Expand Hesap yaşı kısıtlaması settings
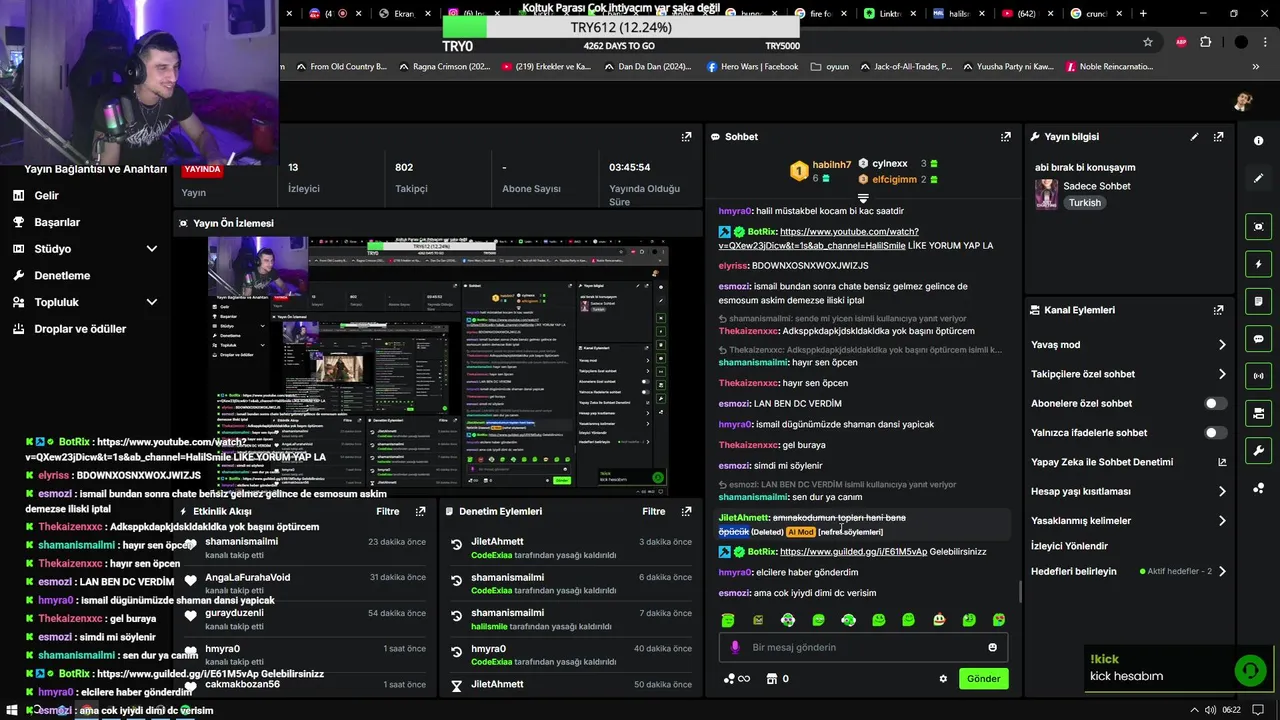This screenshot has height=720, width=1280. (x=1222, y=491)
